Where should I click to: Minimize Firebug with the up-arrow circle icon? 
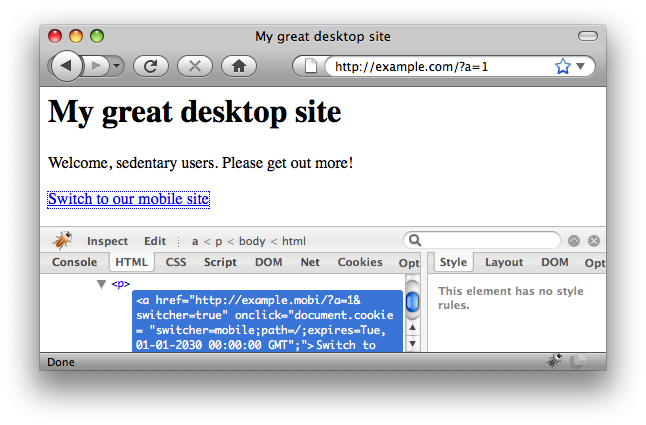tap(574, 241)
